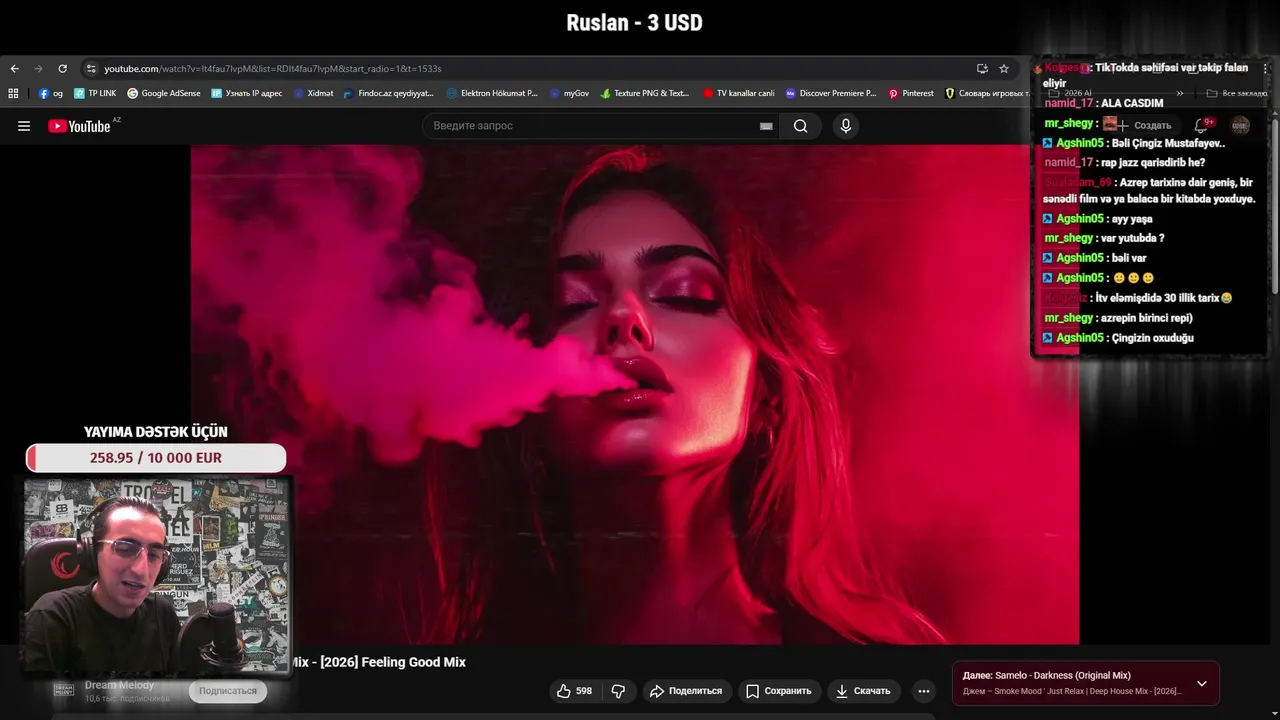Image resolution: width=1280 pixels, height=720 pixels.
Task: Open the 'Словарь игровых' bookmark
Action: point(988,93)
